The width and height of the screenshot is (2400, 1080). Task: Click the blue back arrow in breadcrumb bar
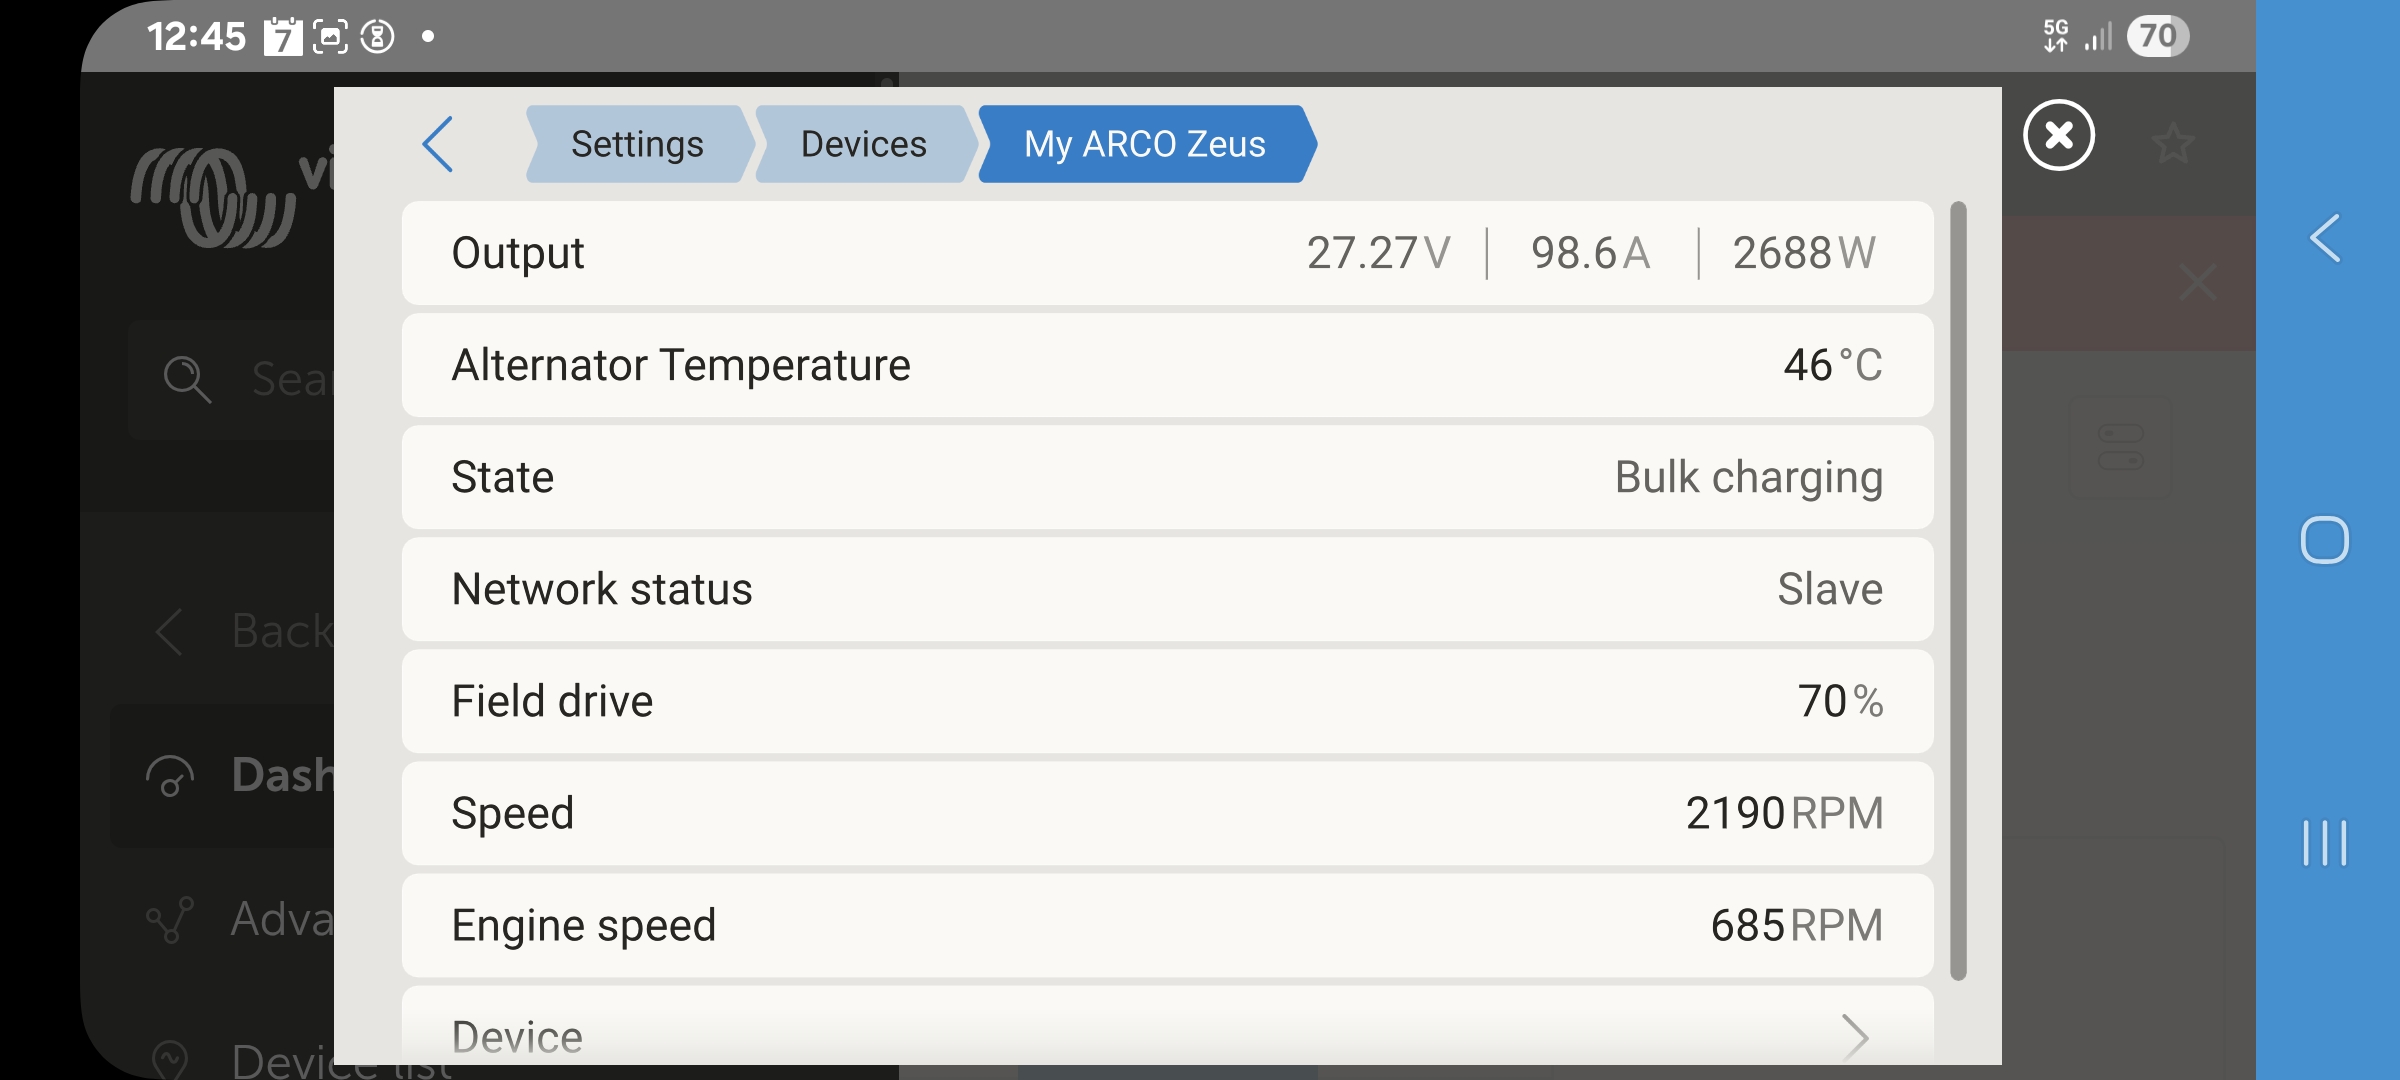(x=438, y=144)
